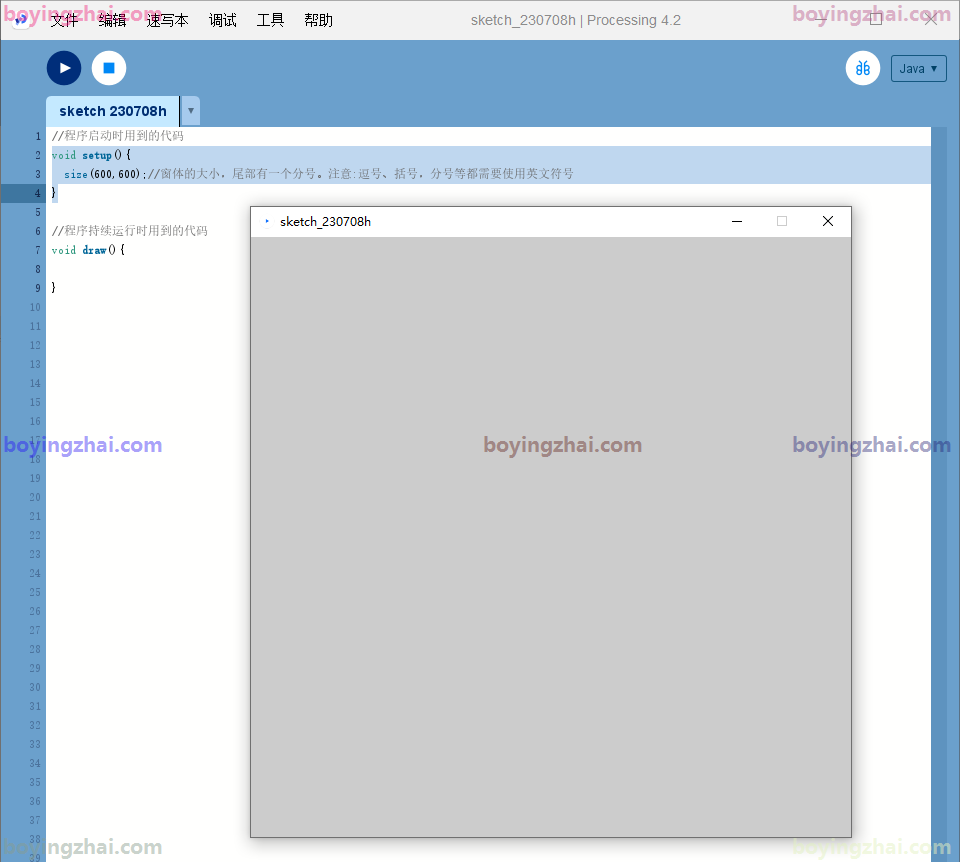Open the 调试 menu
Image resolution: width=960 pixels, height=862 pixels.
tap(223, 20)
